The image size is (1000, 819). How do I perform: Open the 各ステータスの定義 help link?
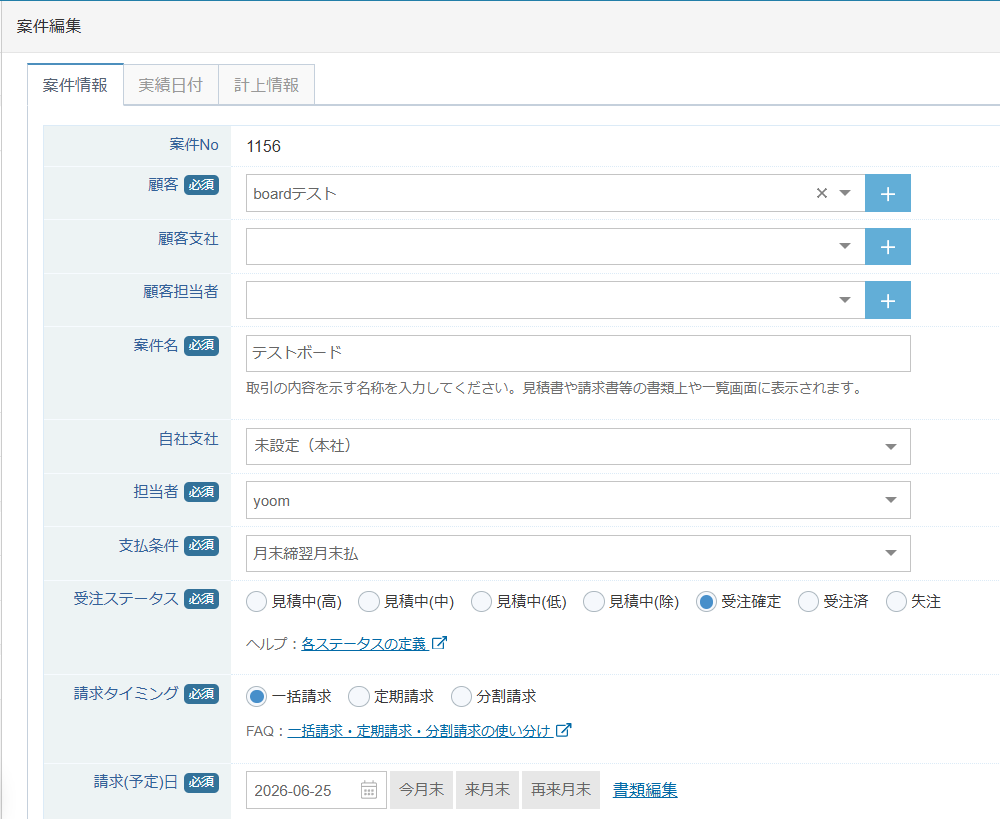click(x=364, y=644)
